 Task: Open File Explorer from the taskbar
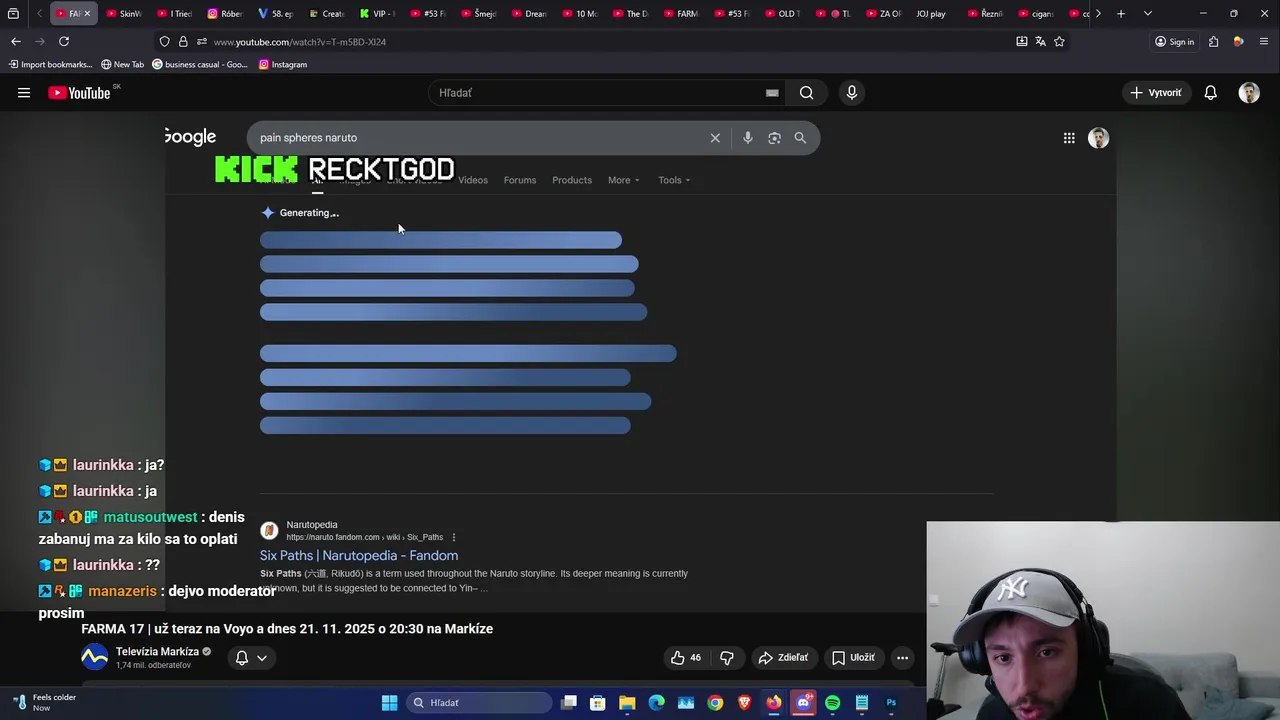[x=627, y=703]
